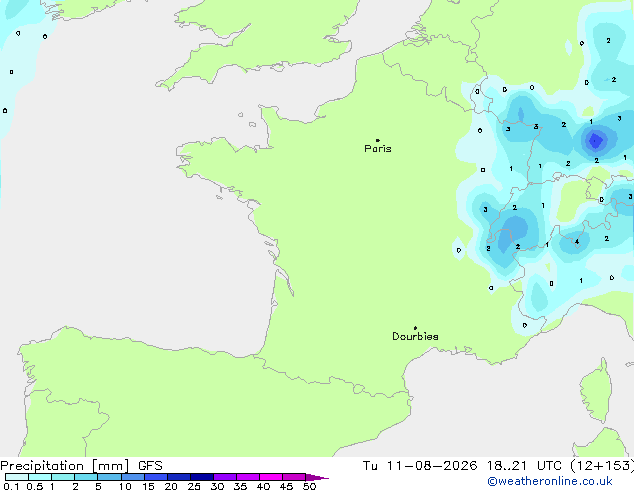Select the 2–5 mm legend swatch
Screen dimensions: 634x490
pyautogui.click(x=86, y=477)
